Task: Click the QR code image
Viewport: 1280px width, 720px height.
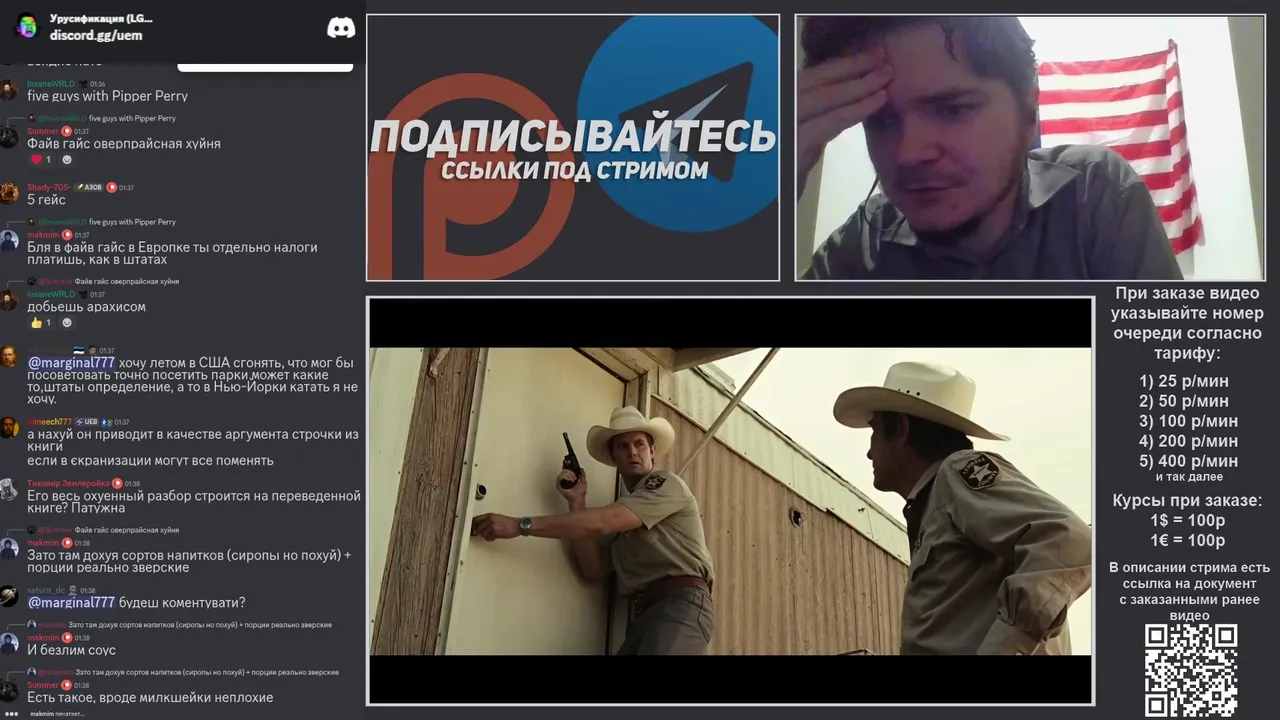Action: tap(1191, 670)
